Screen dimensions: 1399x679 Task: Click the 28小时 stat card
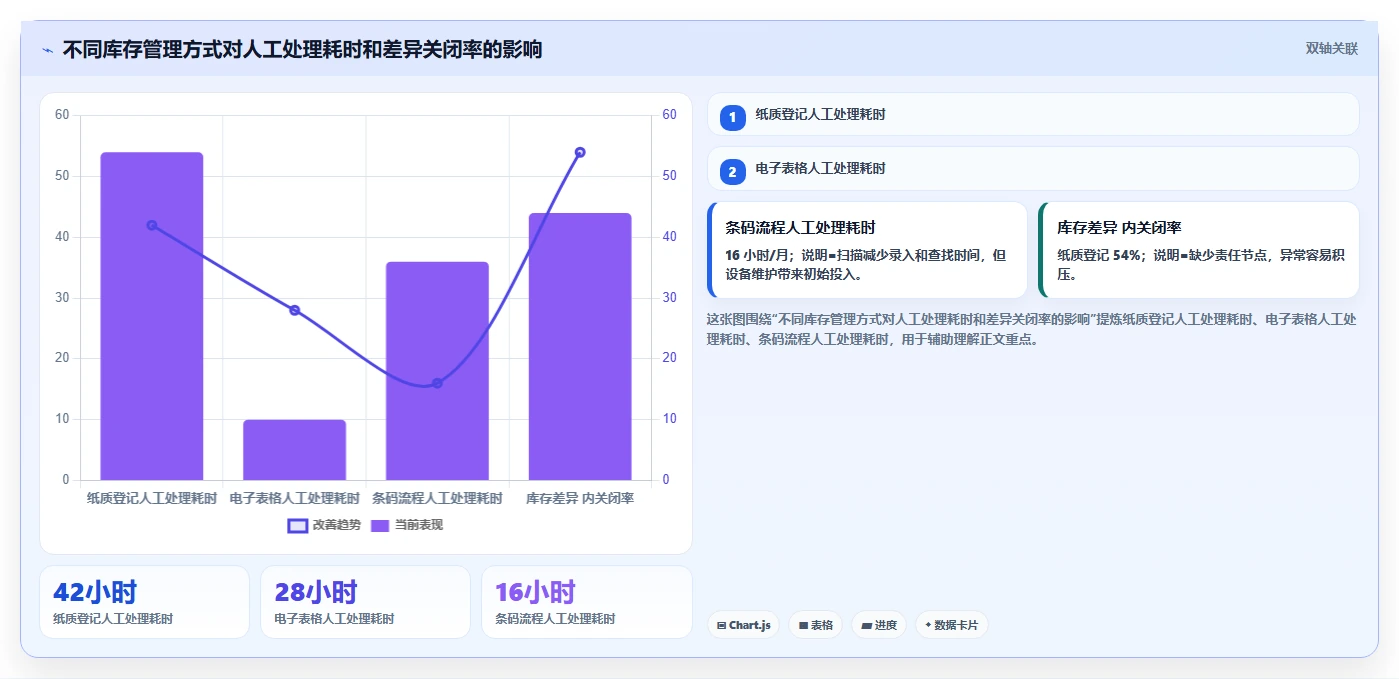pyautogui.click(x=365, y=602)
